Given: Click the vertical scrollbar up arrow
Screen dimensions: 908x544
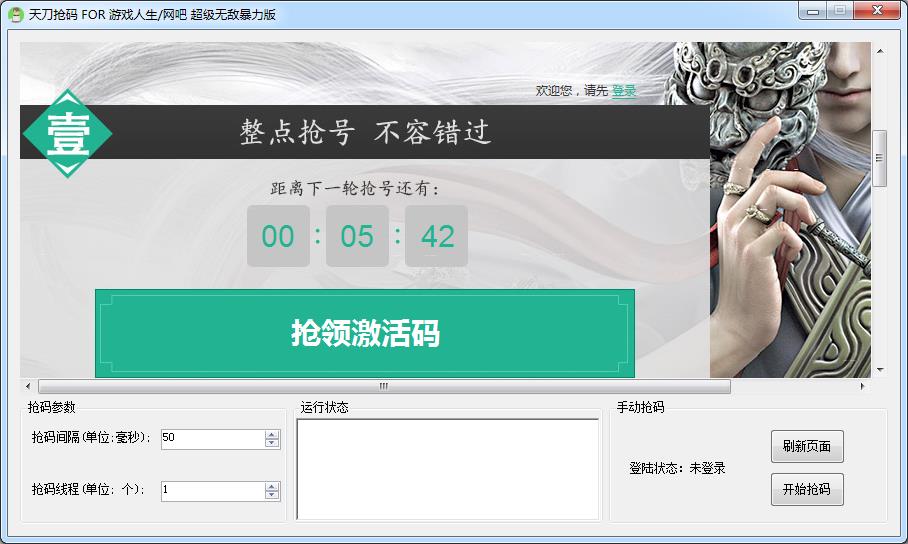Looking at the screenshot, I should click(x=880, y=50).
